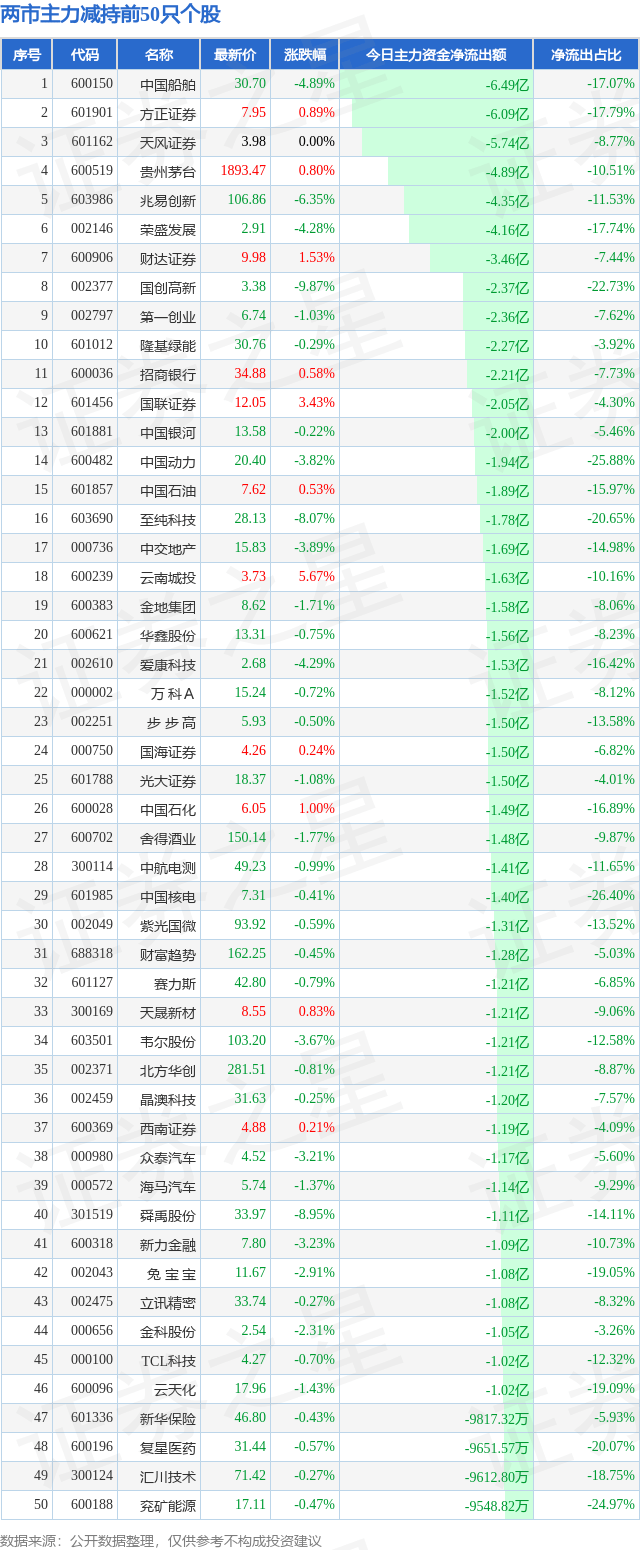
Task: Select 贵州茅台 price 1893.47
Action: pos(245,171)
